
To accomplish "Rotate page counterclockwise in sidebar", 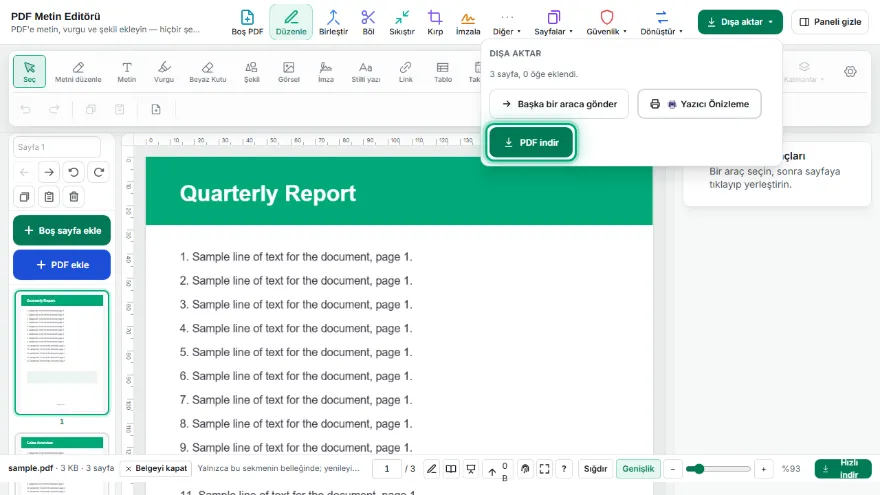I will 74,172.
